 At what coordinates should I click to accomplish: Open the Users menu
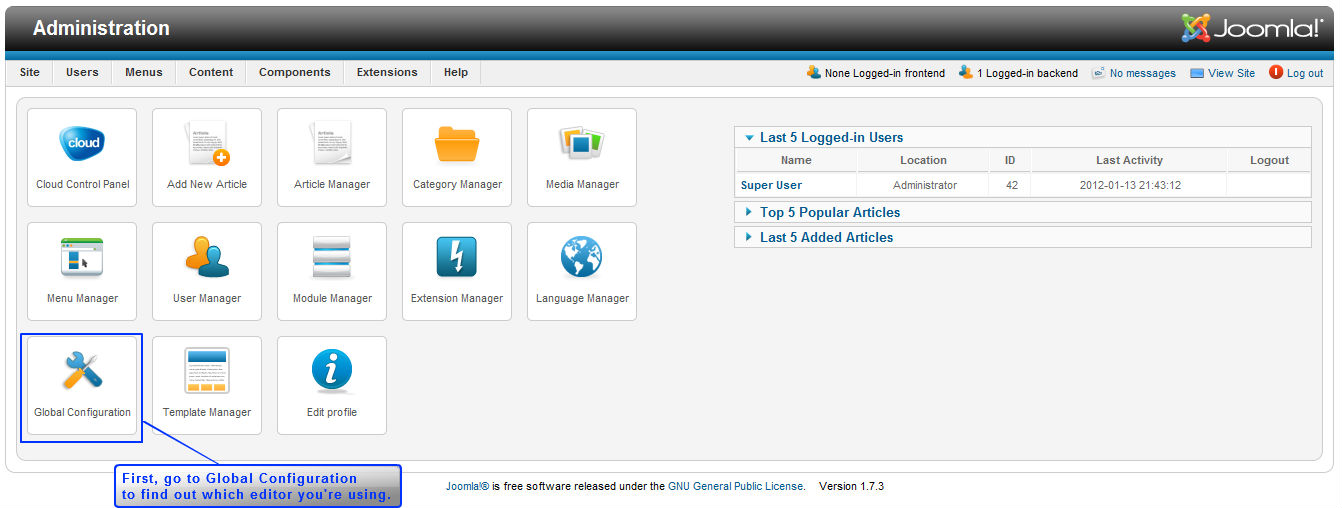82,72
